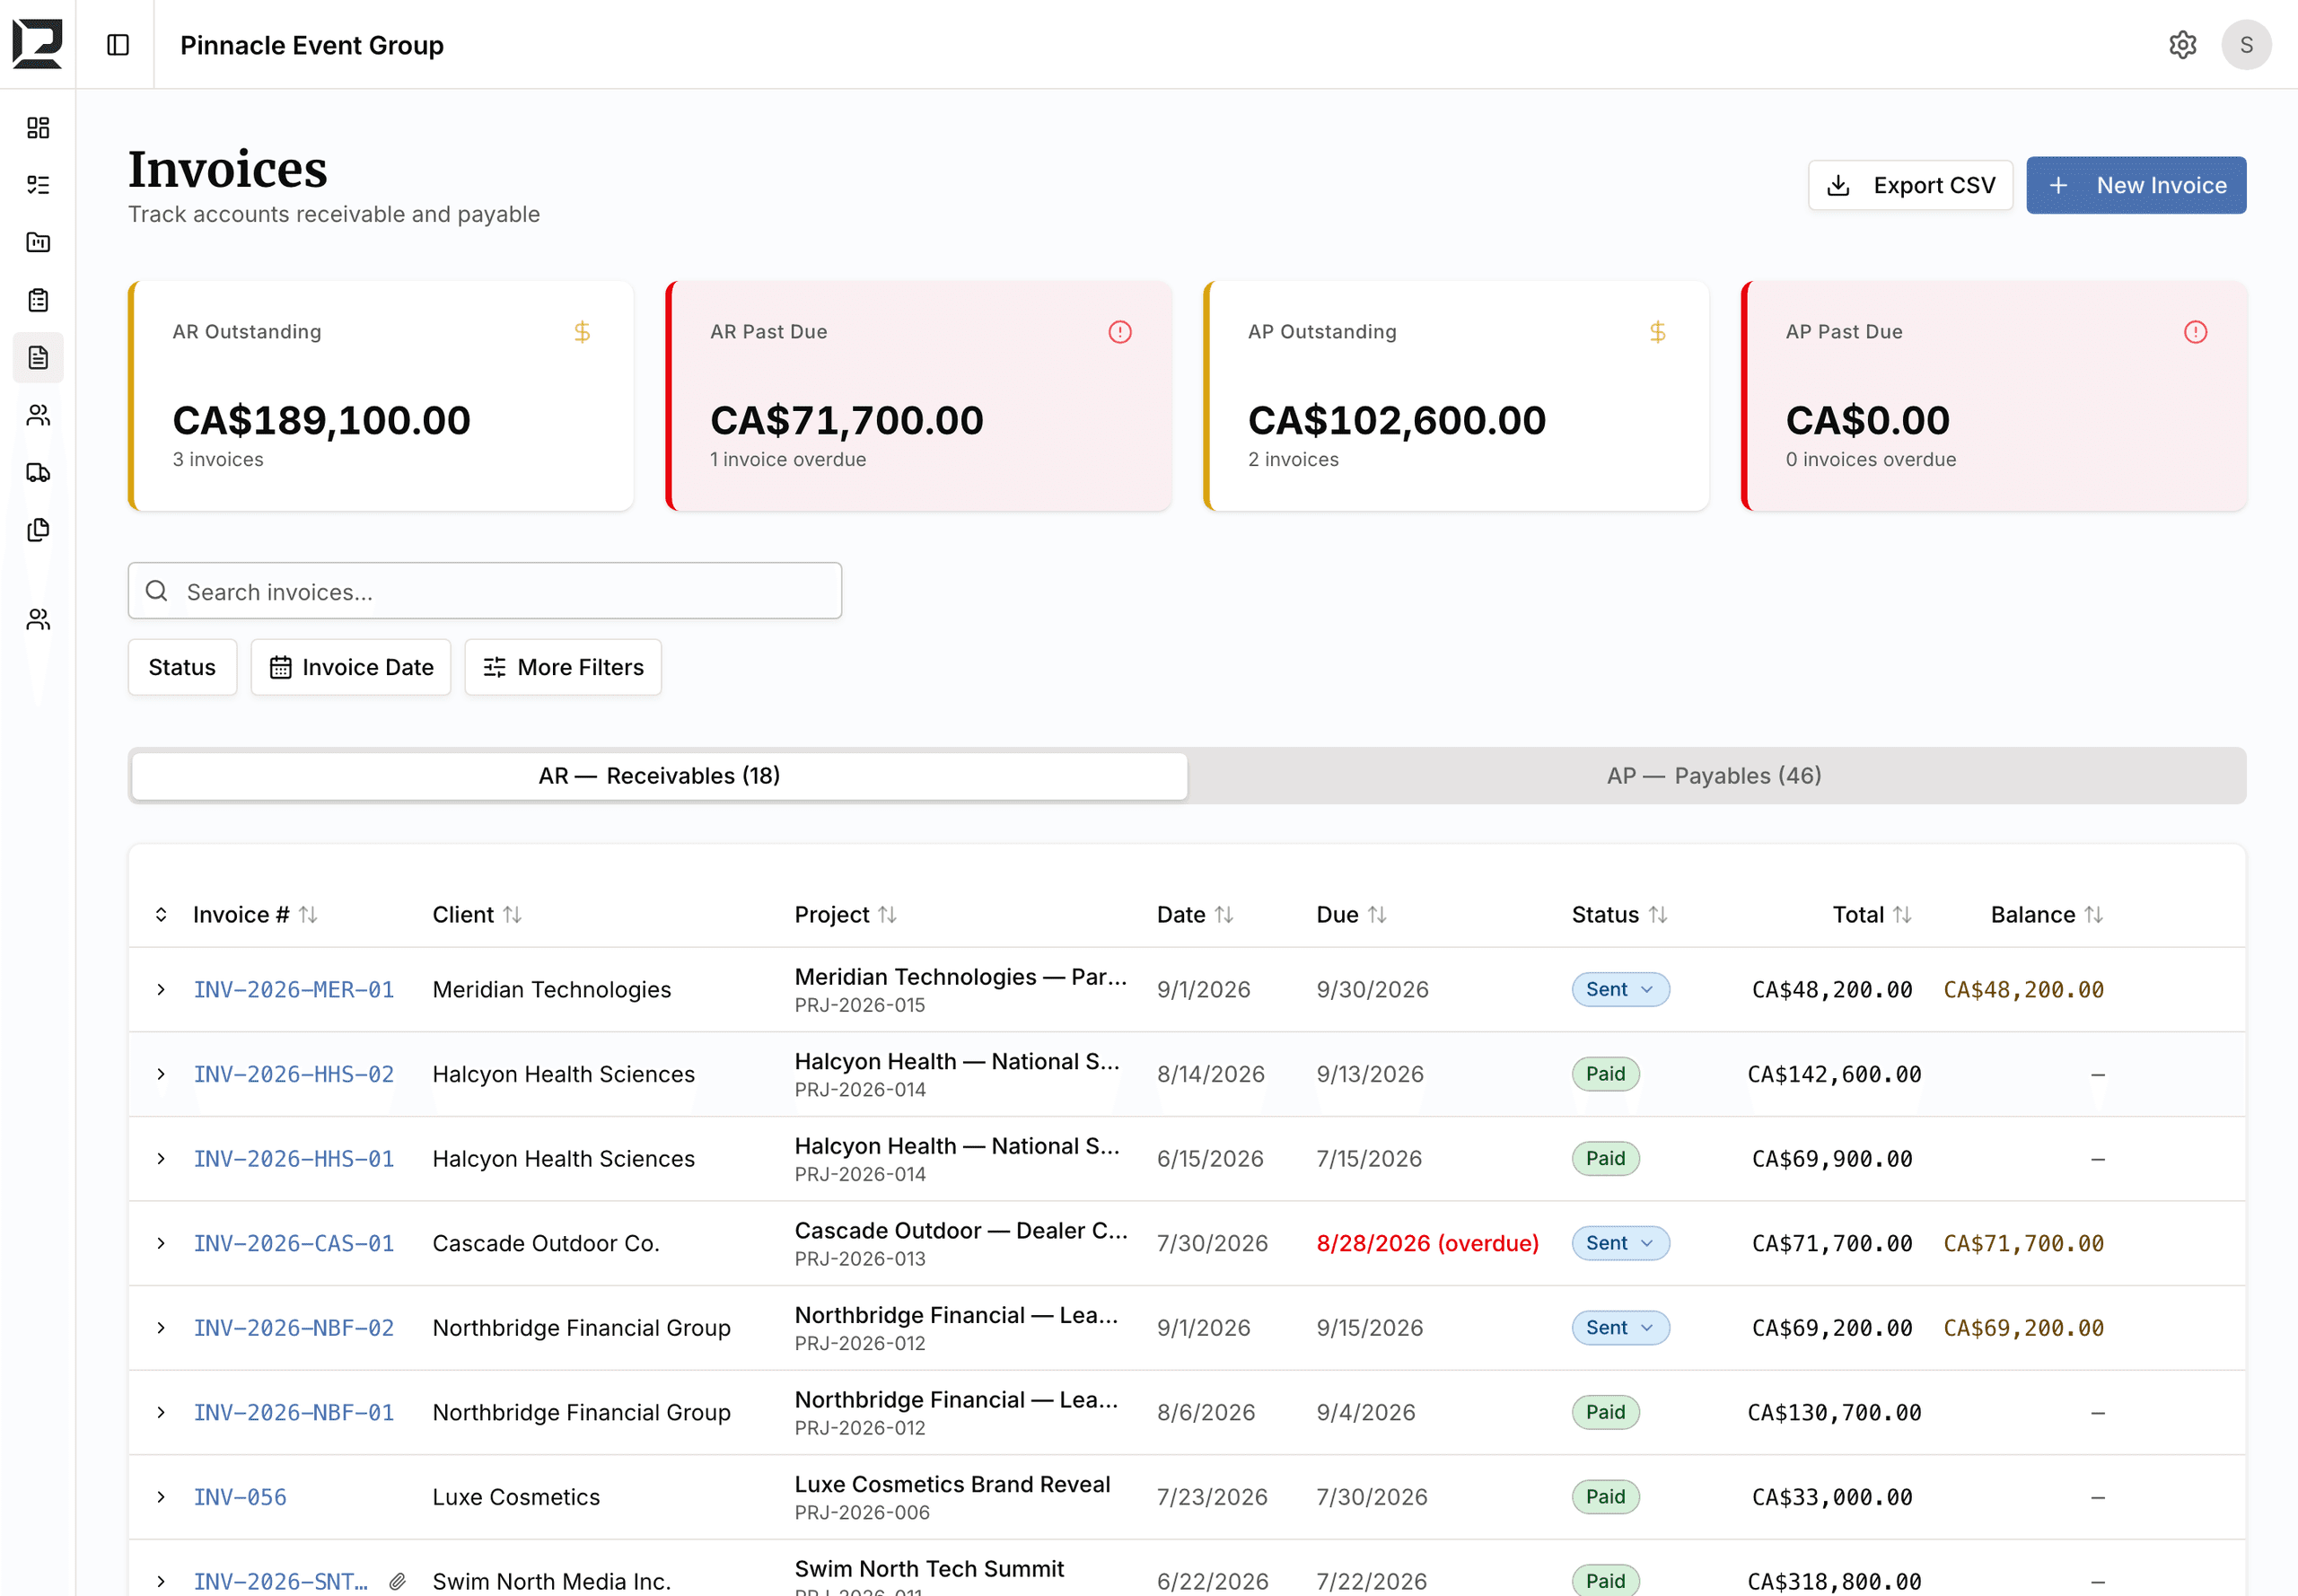The width and height of the screenshot is (2298, 1596).
Task: Sort by Date column arrows
Action: tap(1224, 915)
